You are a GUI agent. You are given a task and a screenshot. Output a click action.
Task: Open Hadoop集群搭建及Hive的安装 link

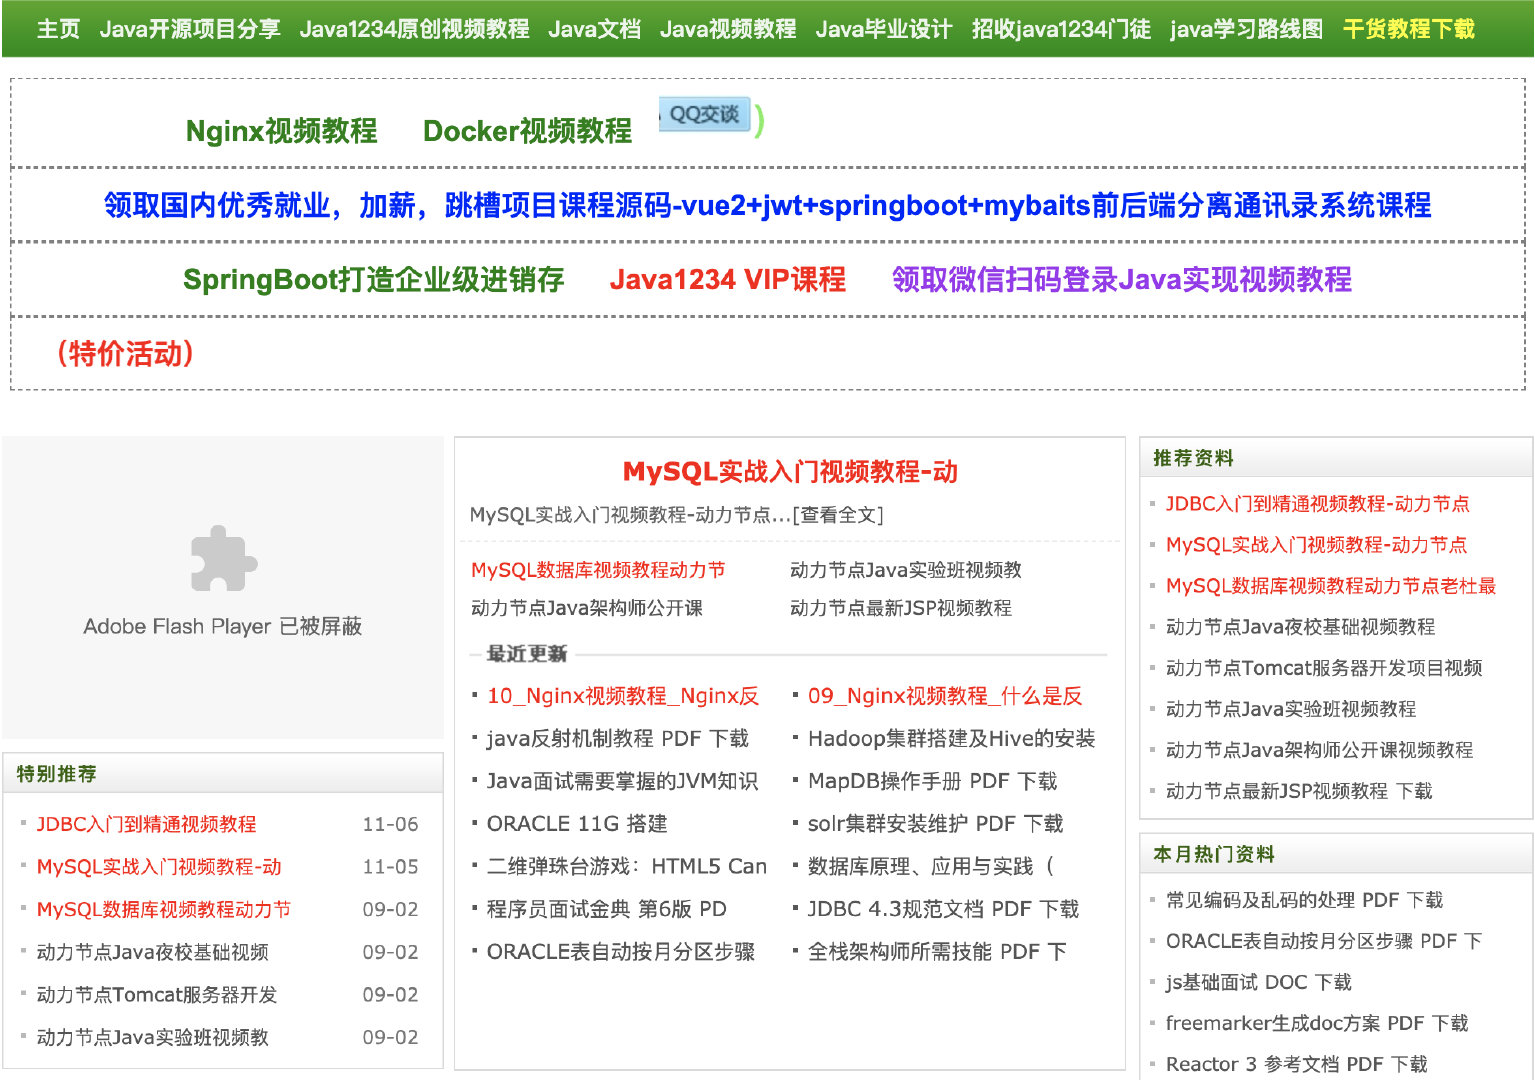coord(951,739)
